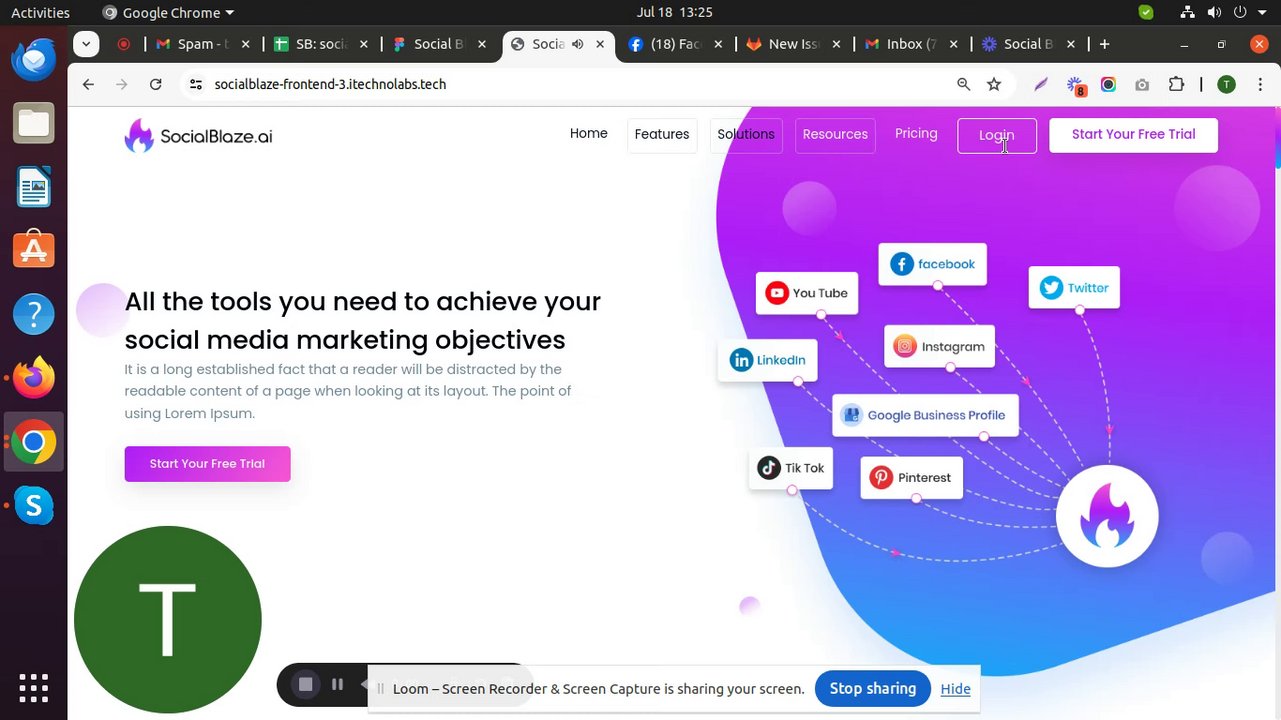The image size is (1281, 720).
Task: Click header Start Your Free Trial button
Action: (1133, 135)
